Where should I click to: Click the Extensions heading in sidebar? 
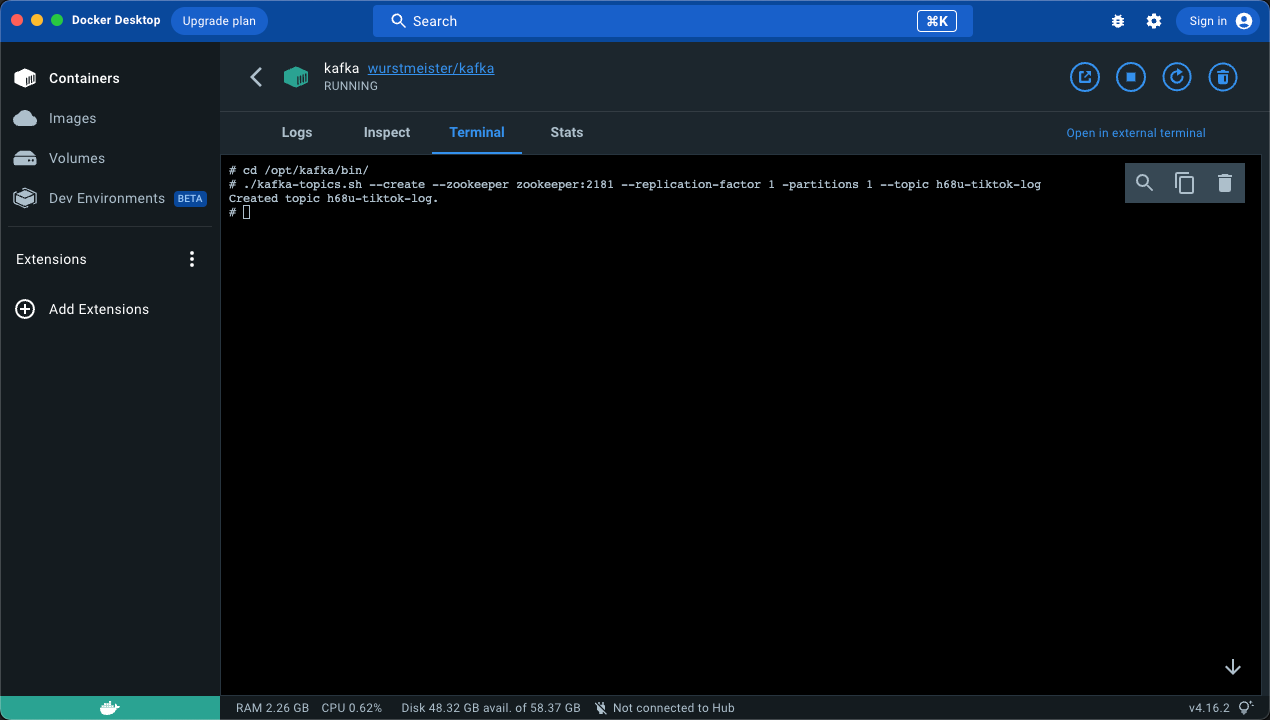tap(51, 259)
